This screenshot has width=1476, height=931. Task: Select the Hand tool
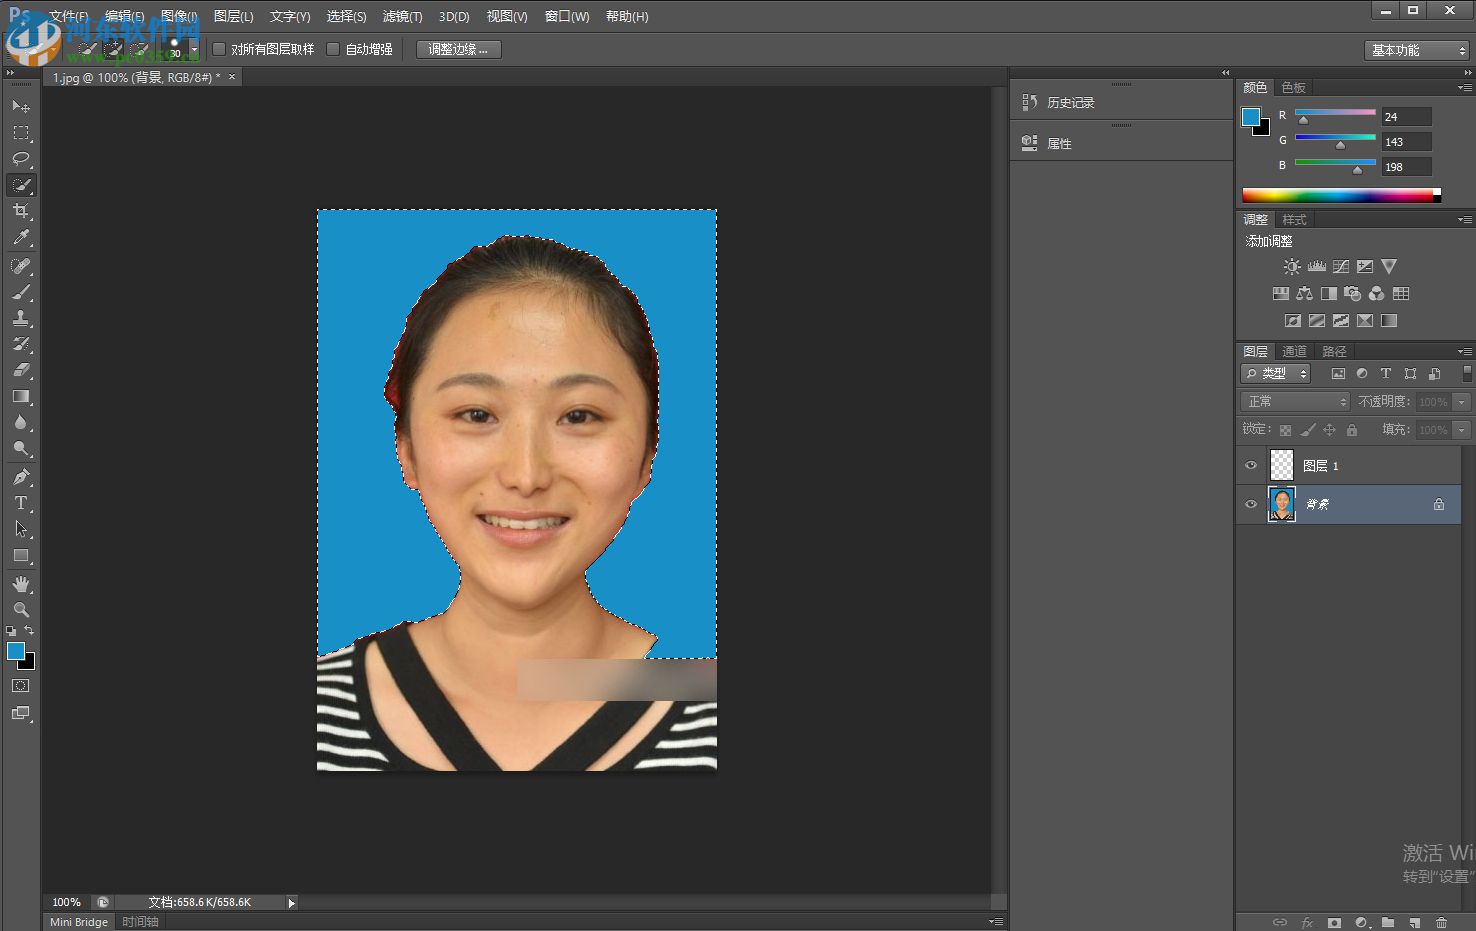click(x=20, y=584)
